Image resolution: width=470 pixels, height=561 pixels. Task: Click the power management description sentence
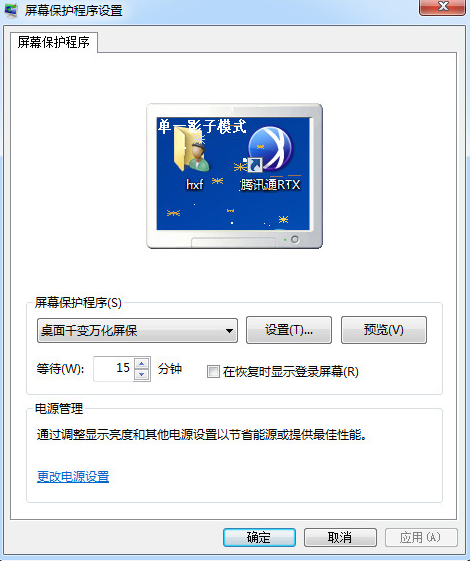point(202,435)
